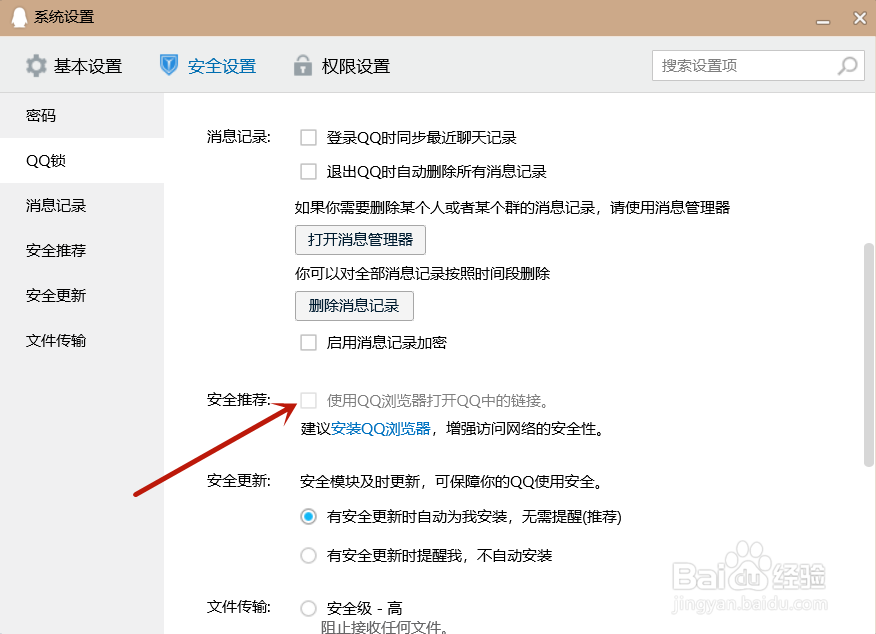Screen dimensions: 876x634
Task: Select 安全推荐 in the sidebar
Action: (82, 250)
